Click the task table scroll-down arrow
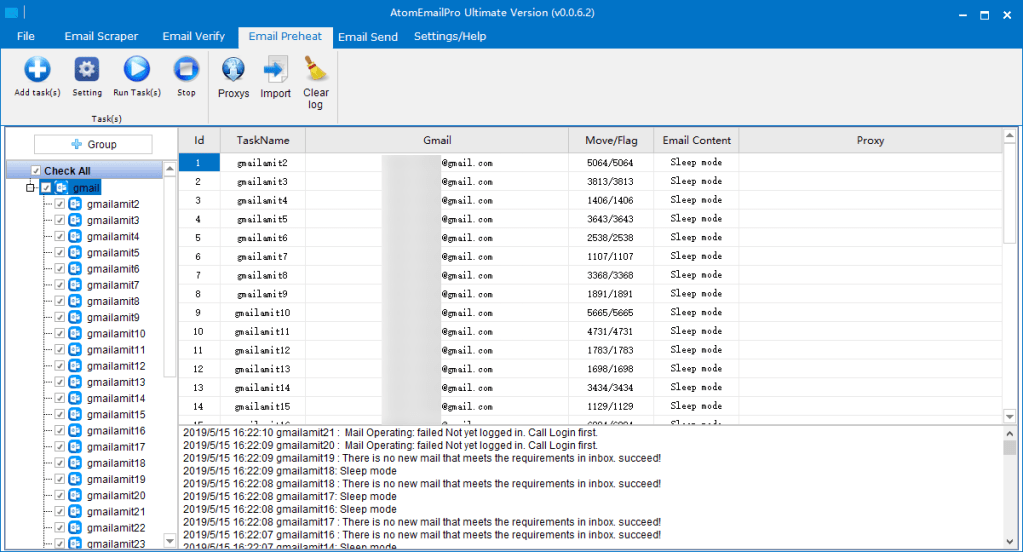Screen dimensions: 1023x552 [1010, 417]
